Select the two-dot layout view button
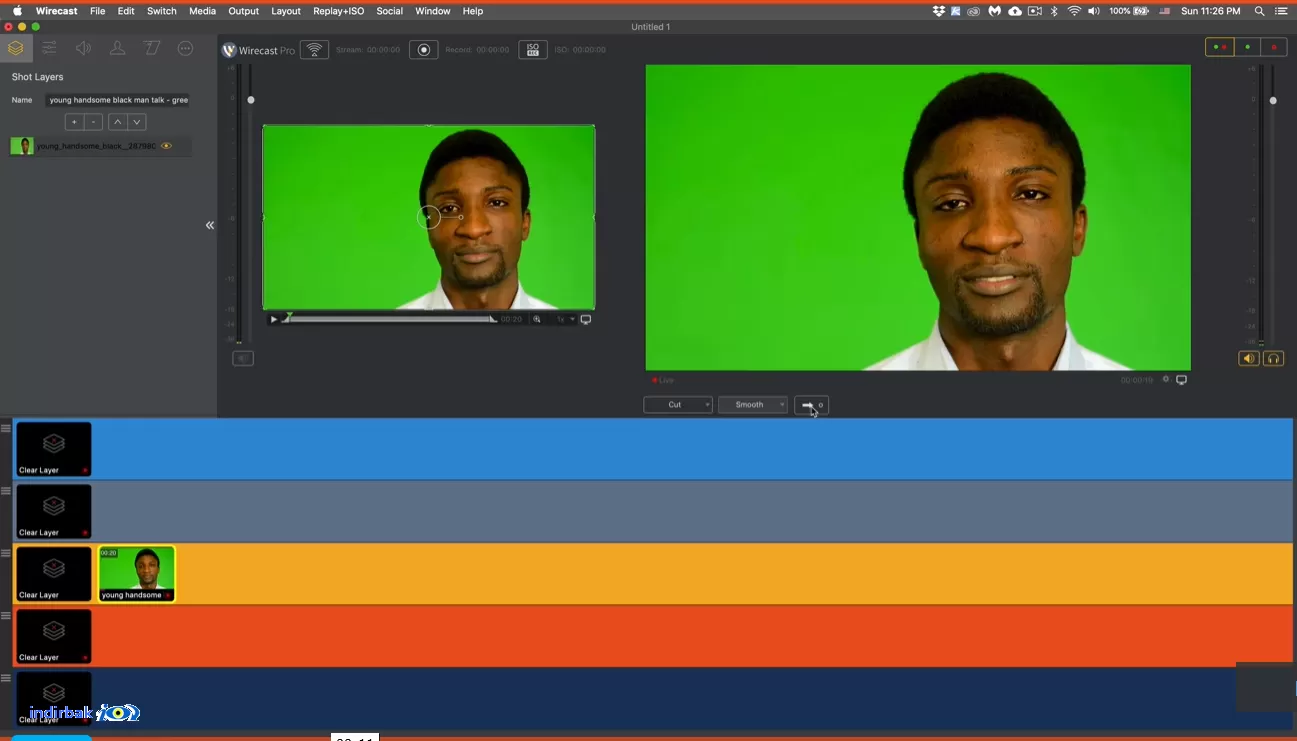This screenshot has width=1297, height=741. point(1220,47)
